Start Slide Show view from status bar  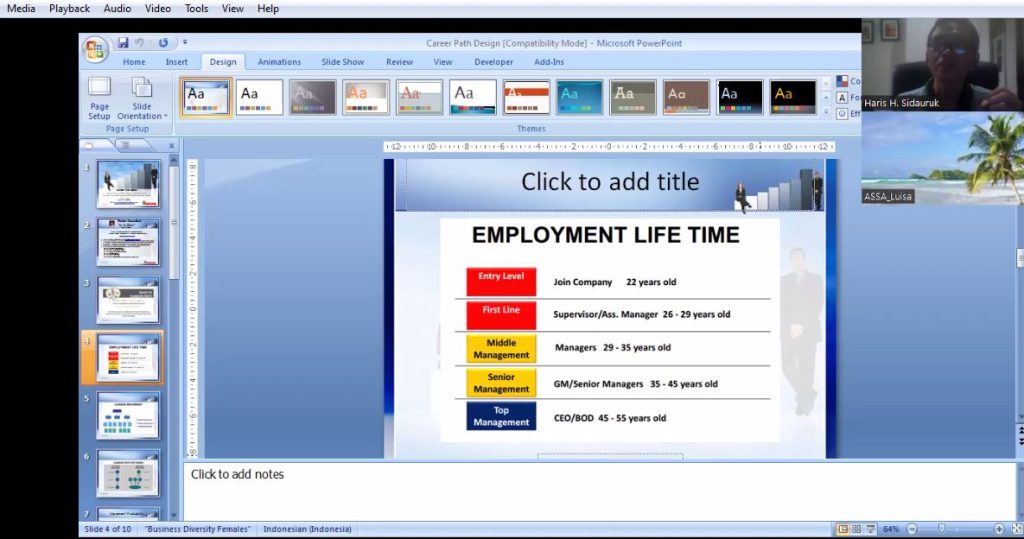(871, 529)
